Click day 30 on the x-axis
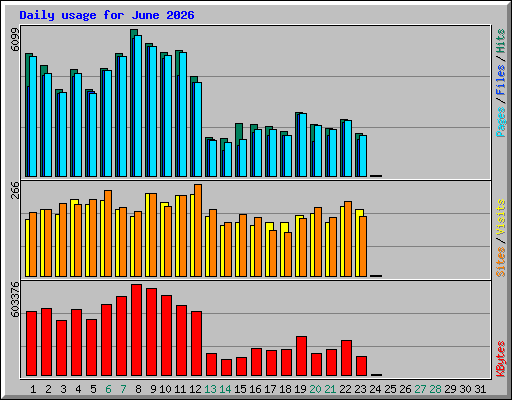Viewport: 512px width, 400px height. click(x=465, y=389)
